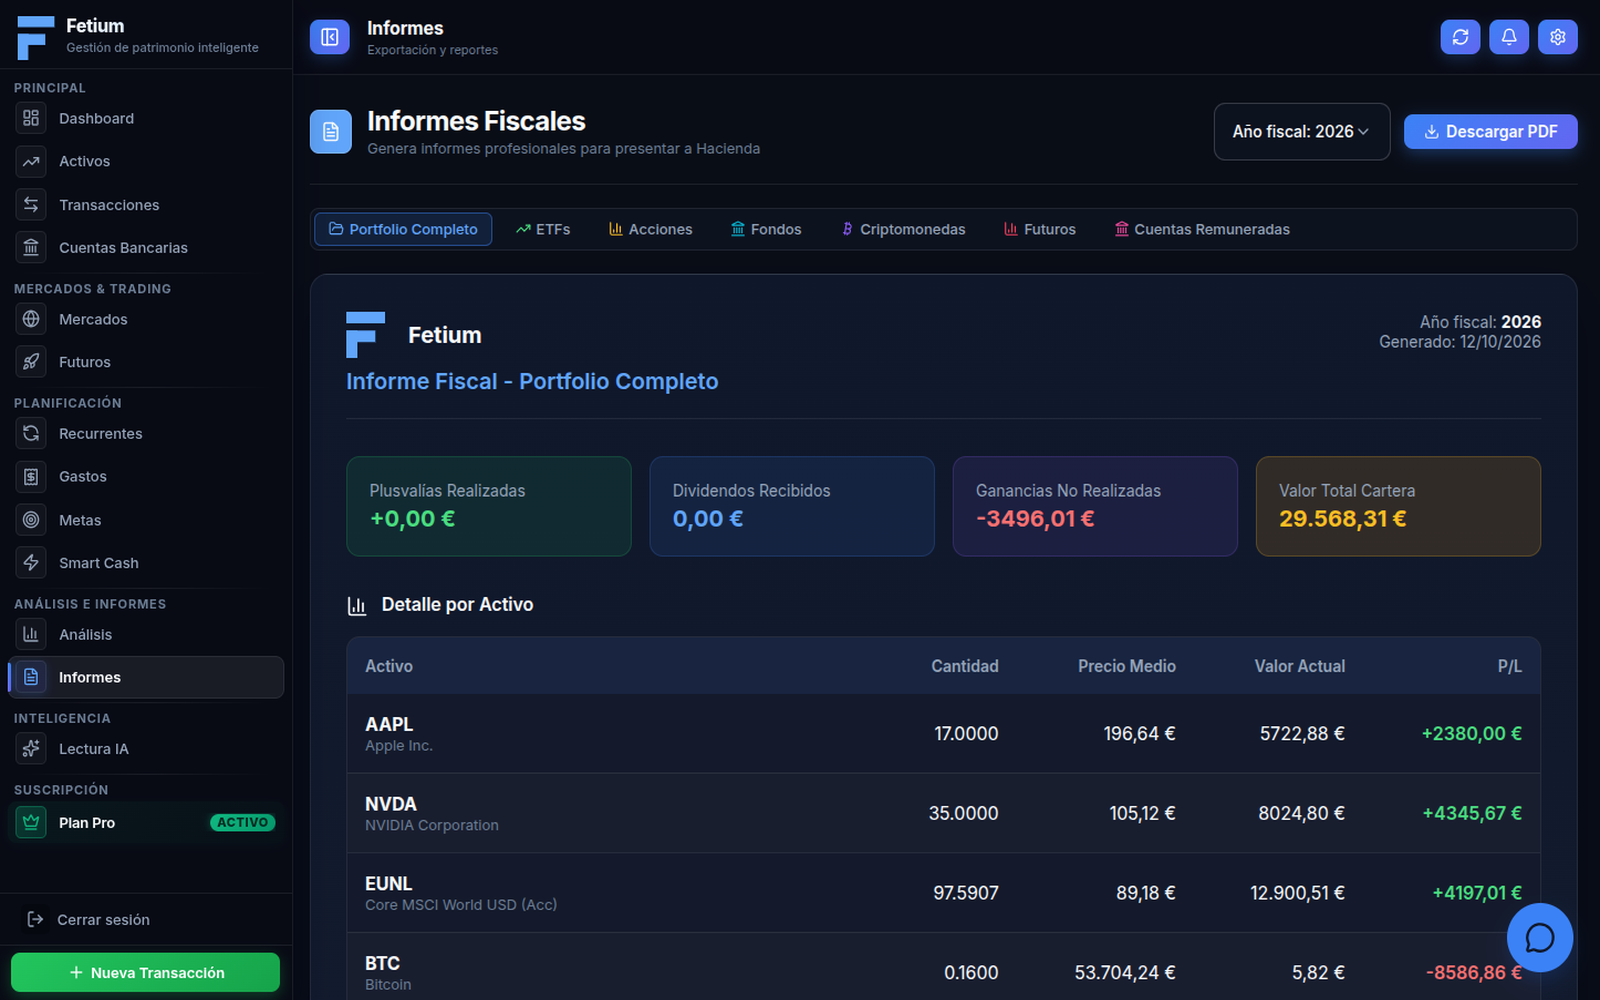Collapse the sidebar with the panel icon
1600x1000 pixels.
click(x=330, y=37)
